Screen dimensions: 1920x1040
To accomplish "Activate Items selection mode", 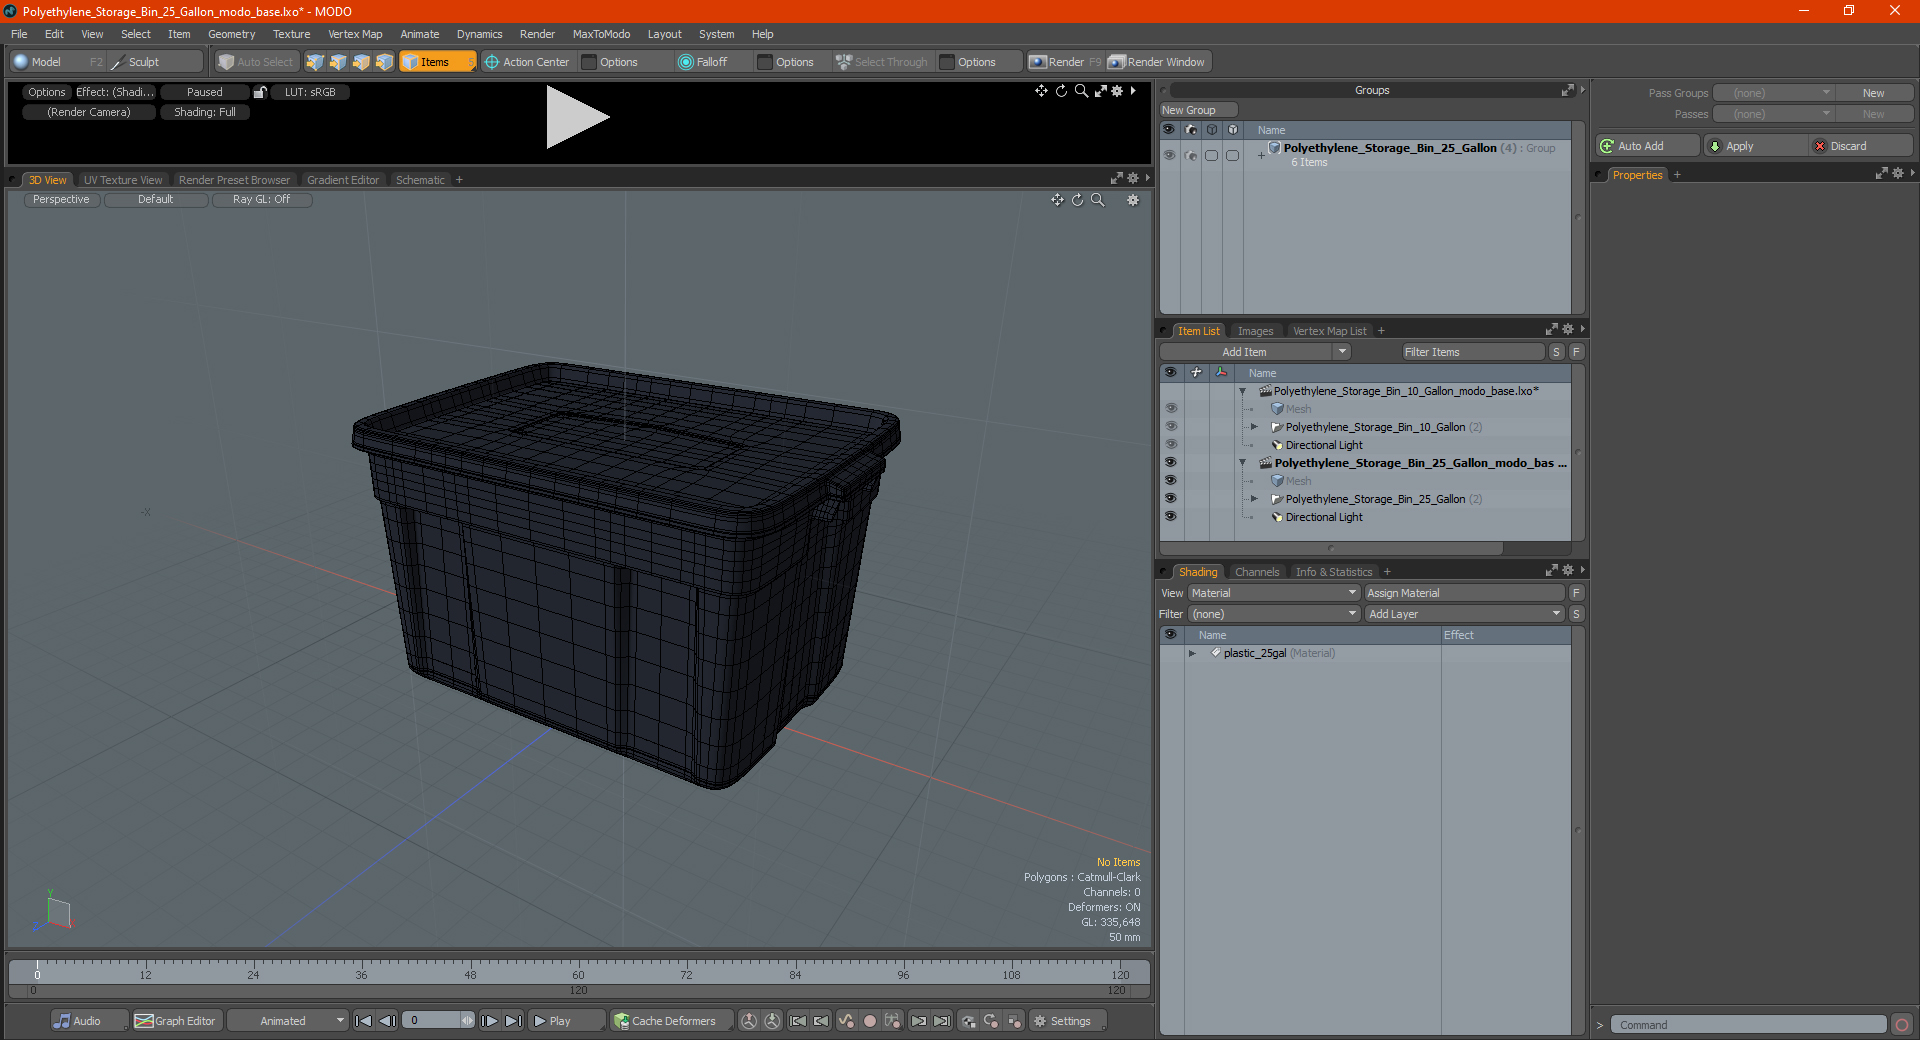I will 437,62.
